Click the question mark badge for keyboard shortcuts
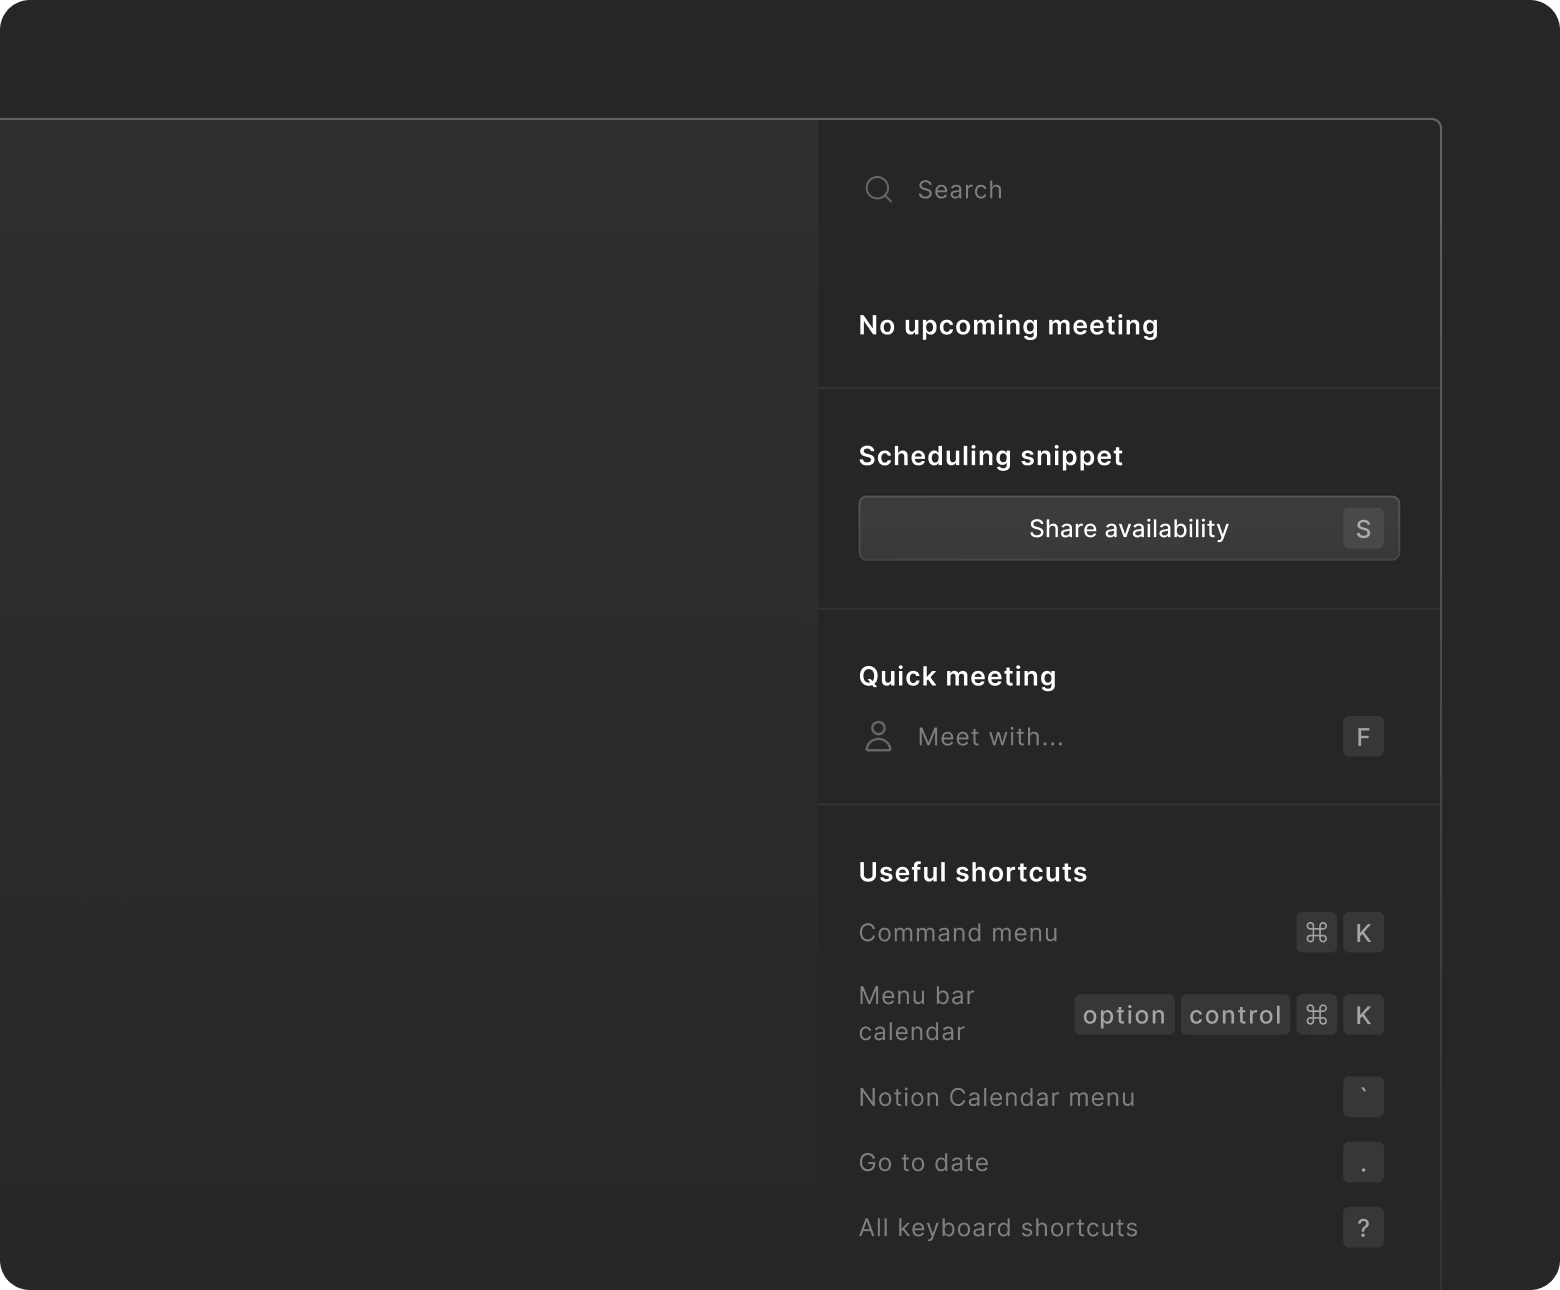Screen dimensions: 1560x1290 [x=1363, y=1227]
